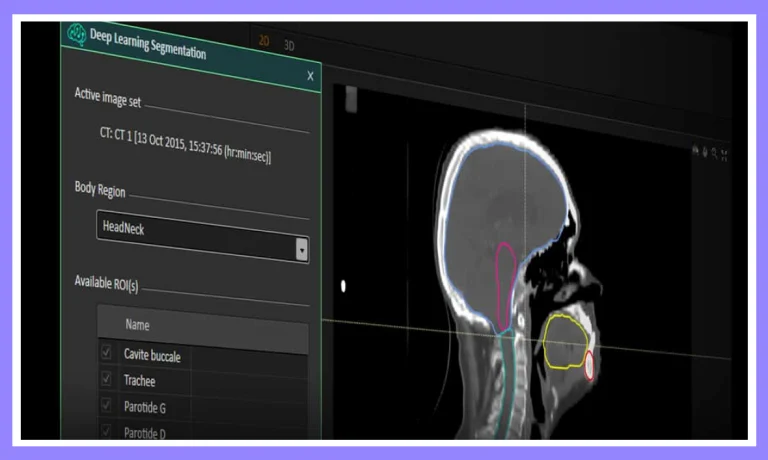Click the cyan spinal canal contour

pos(507,385)
